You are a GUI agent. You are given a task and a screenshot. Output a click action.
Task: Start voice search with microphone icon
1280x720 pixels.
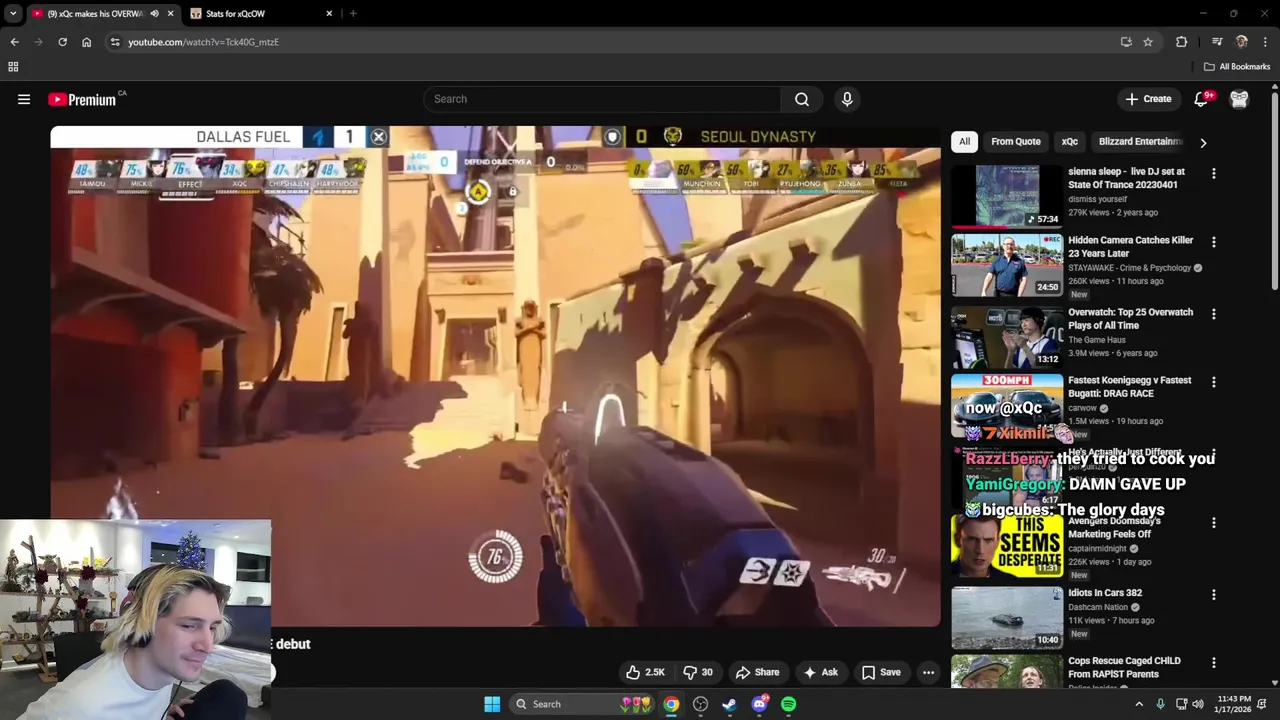(847, 99)
